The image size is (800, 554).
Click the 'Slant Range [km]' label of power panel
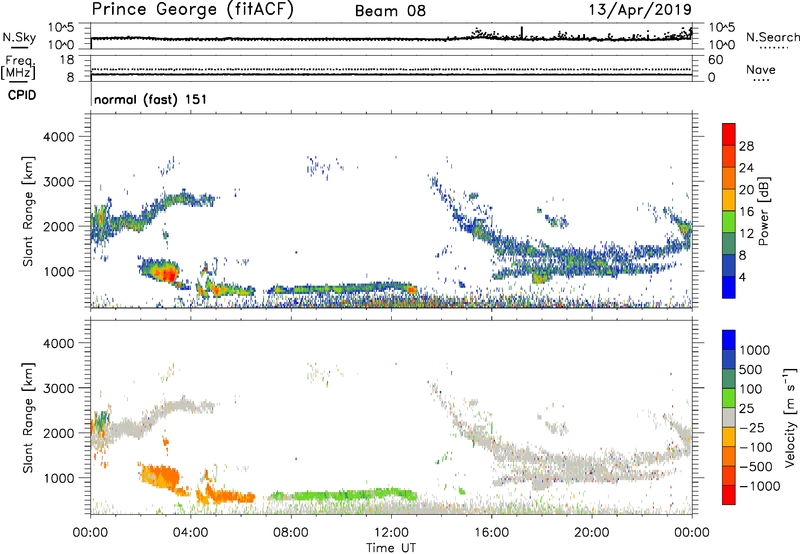[x=28, y=211]
